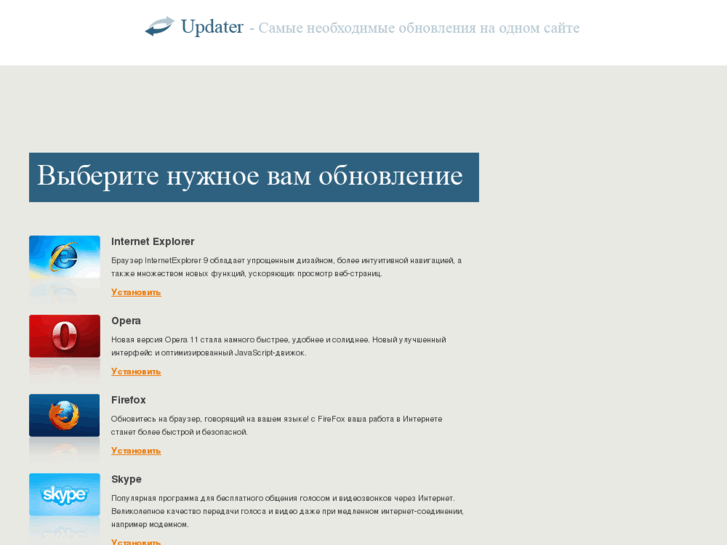Click the 'Firefox' heading
727x545 pixels.
click(128, 400)
